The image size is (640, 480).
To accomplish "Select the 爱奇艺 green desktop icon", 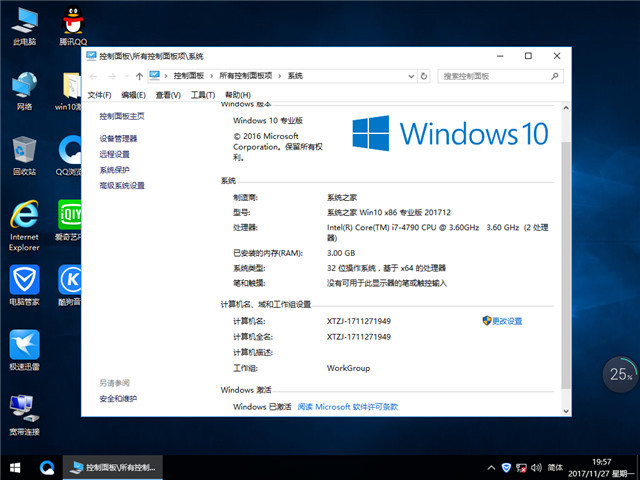I will click(x=69, y=221).
